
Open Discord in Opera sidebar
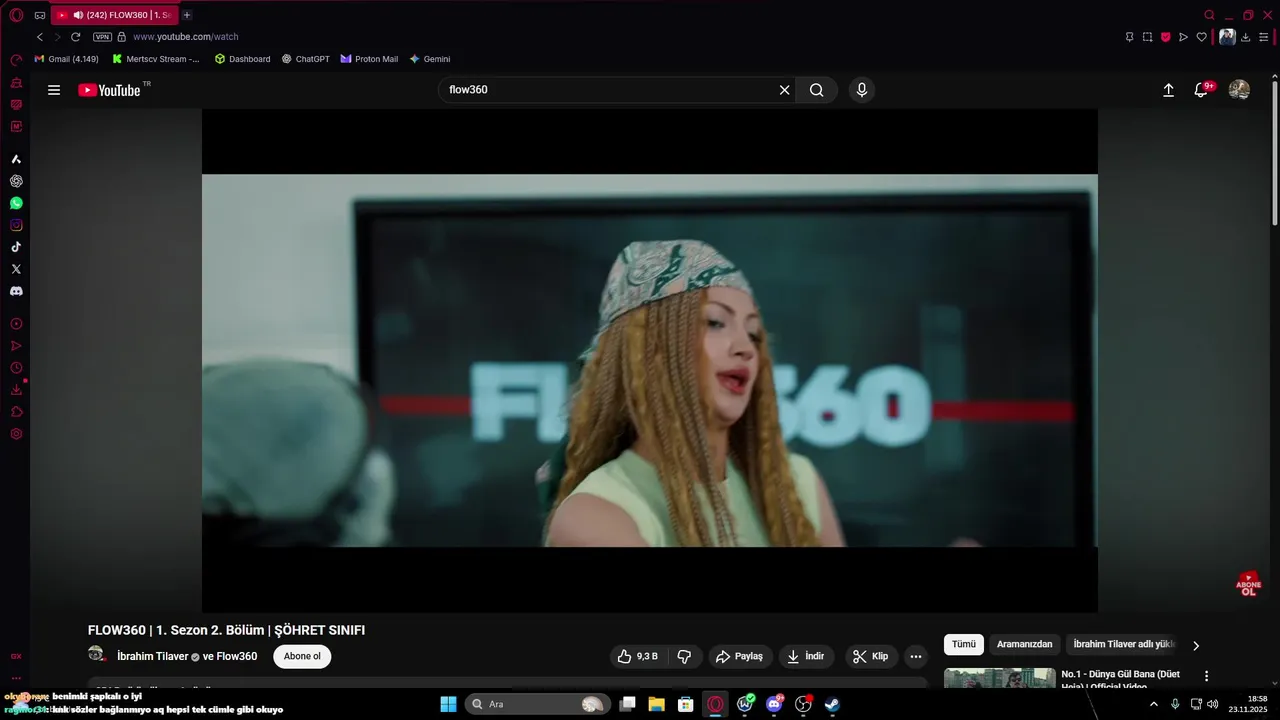pyautogui.click(x=16, y=291)
